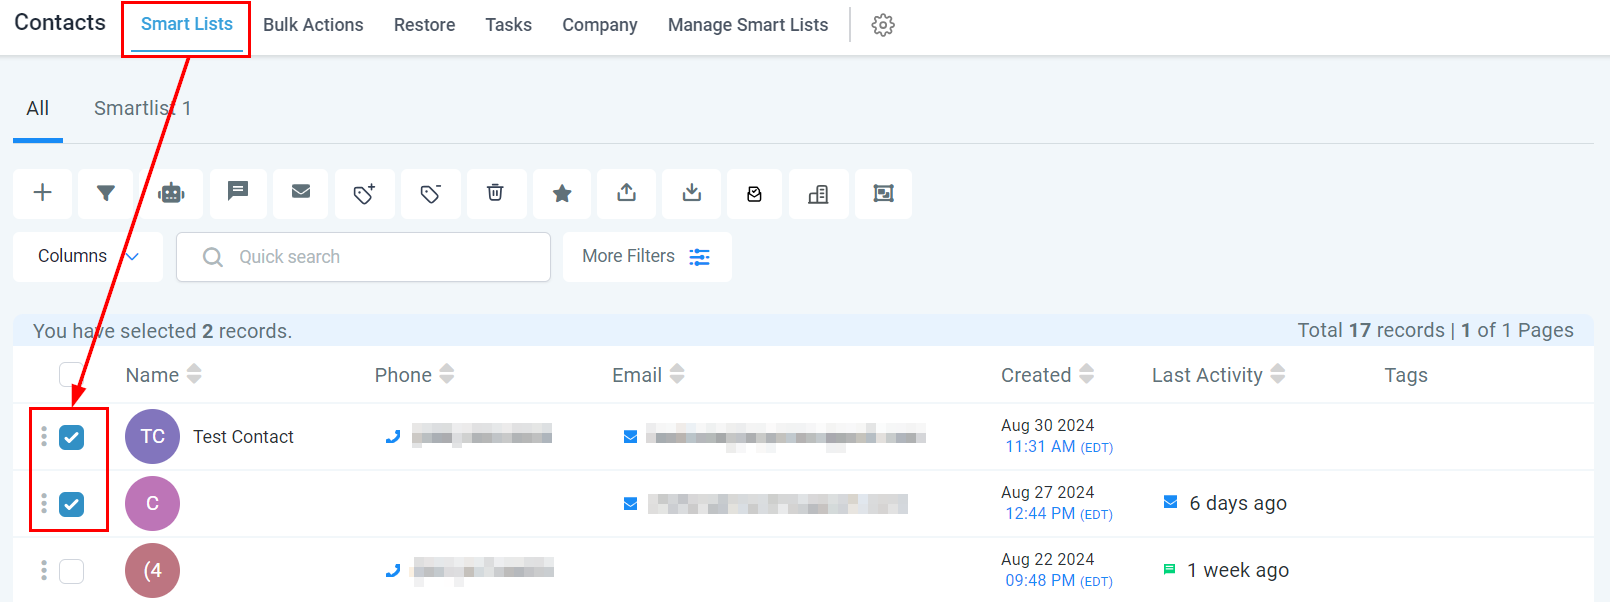This screenshot has height=602, width=1610.
Task: Send email using the envelope toolbar icon
Action: point(301,193)
